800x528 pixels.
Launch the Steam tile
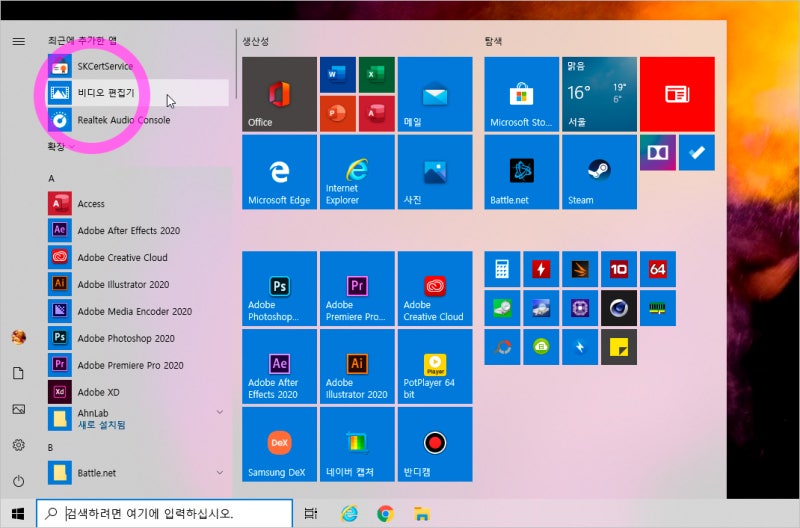pos(599,172)
